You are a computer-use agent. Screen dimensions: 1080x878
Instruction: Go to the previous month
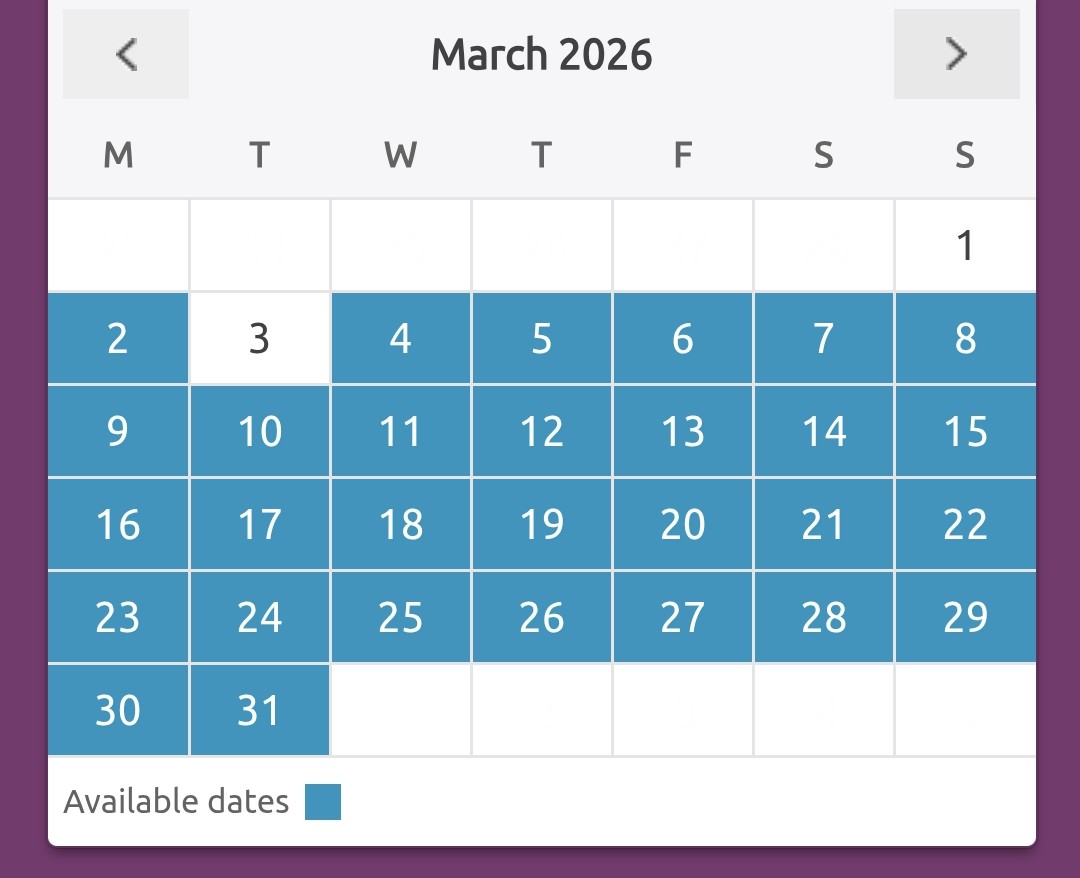(125, 54)
